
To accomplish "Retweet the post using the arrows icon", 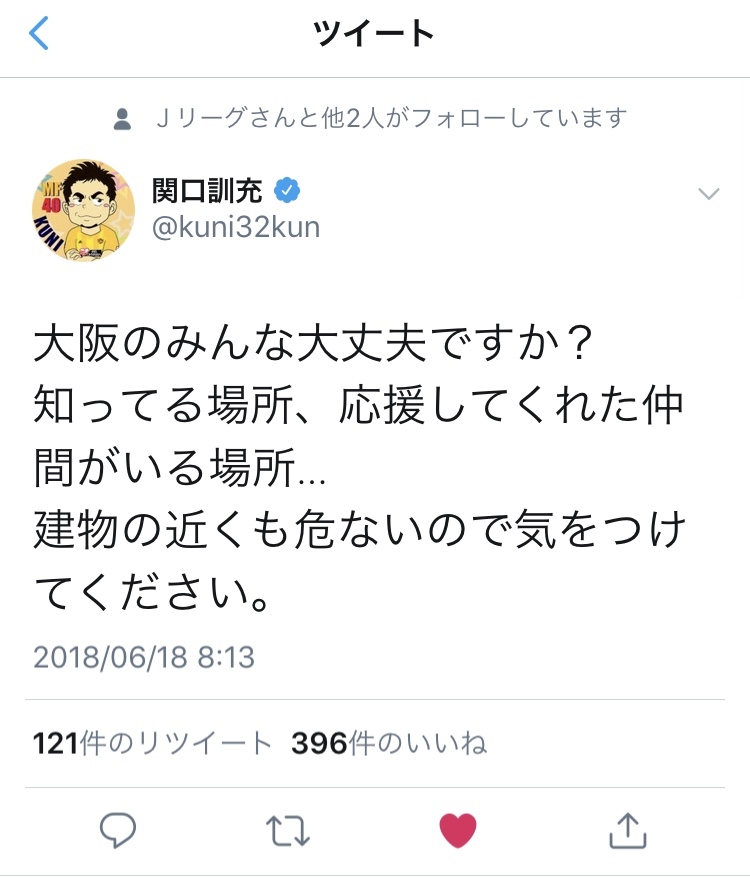I will 288,830.
